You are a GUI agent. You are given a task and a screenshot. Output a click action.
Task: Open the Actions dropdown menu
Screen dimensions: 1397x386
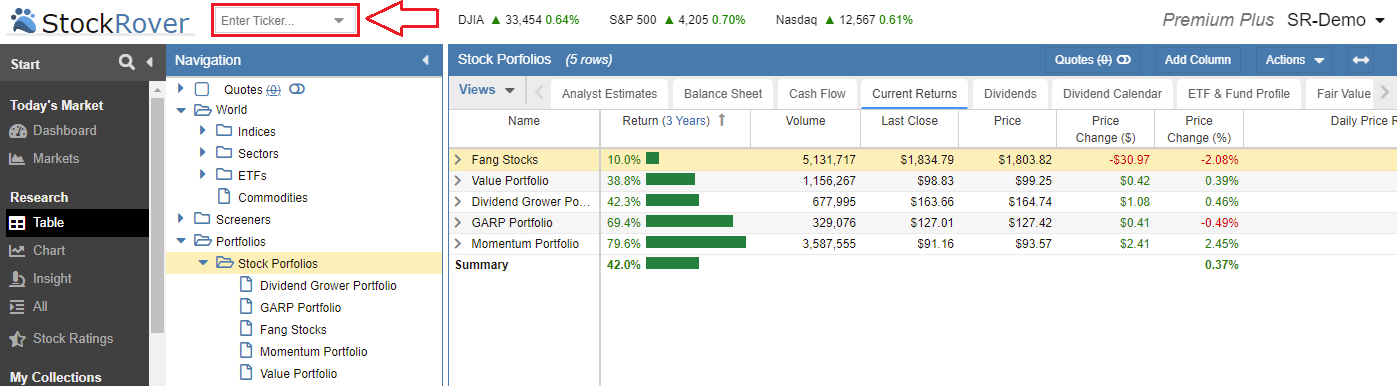pos(1295,60)
